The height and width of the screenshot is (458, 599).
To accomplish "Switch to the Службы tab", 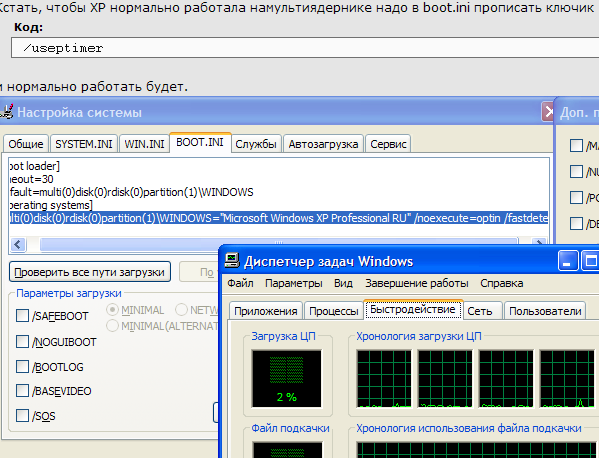I will [256, 144].
